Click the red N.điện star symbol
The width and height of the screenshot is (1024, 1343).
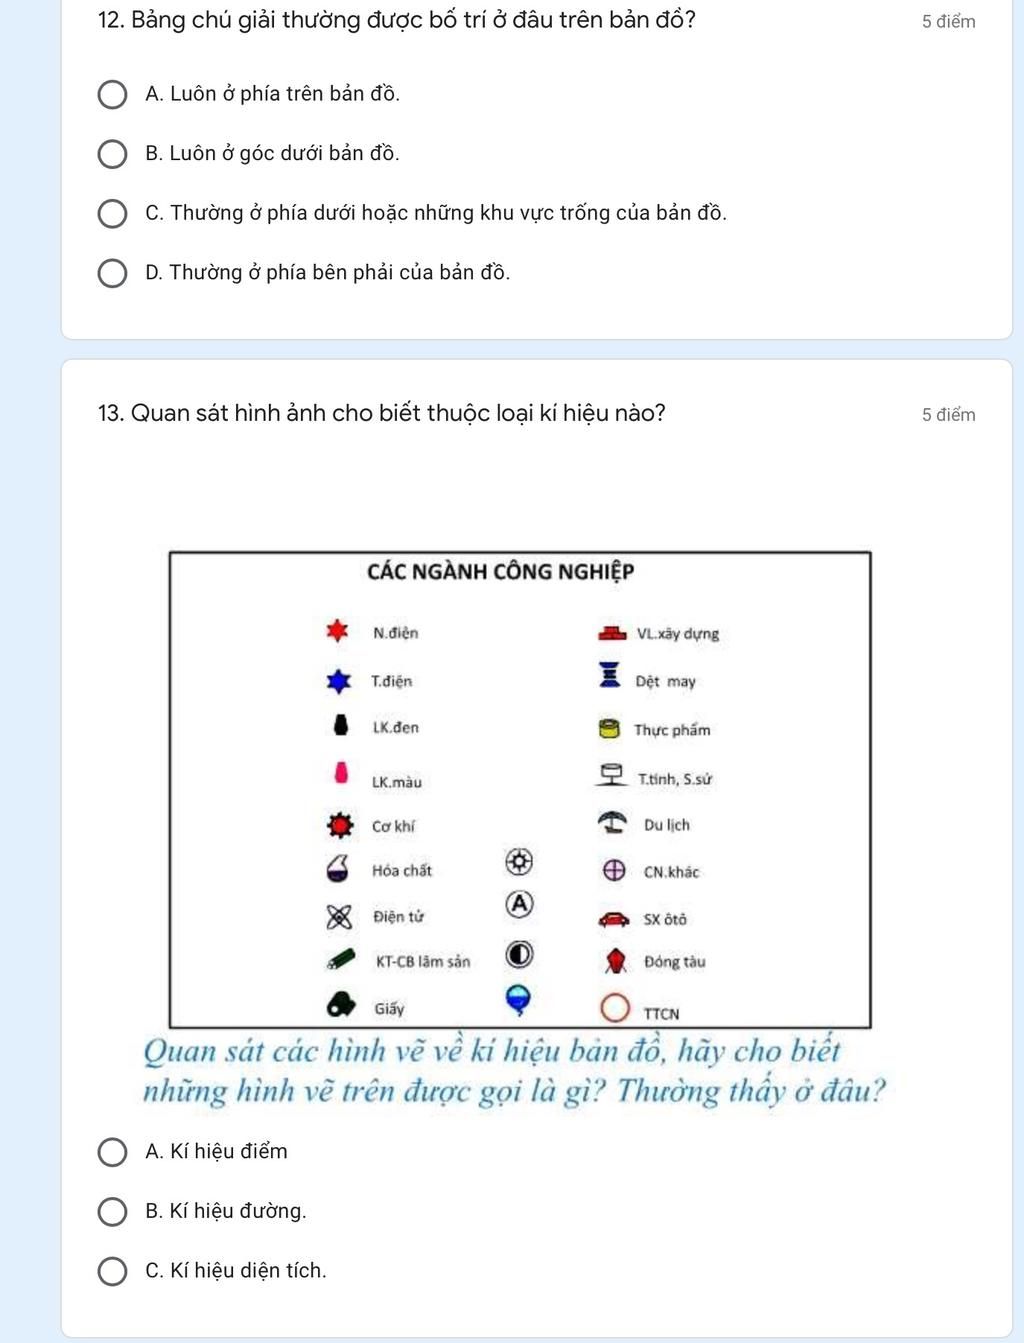338,631
